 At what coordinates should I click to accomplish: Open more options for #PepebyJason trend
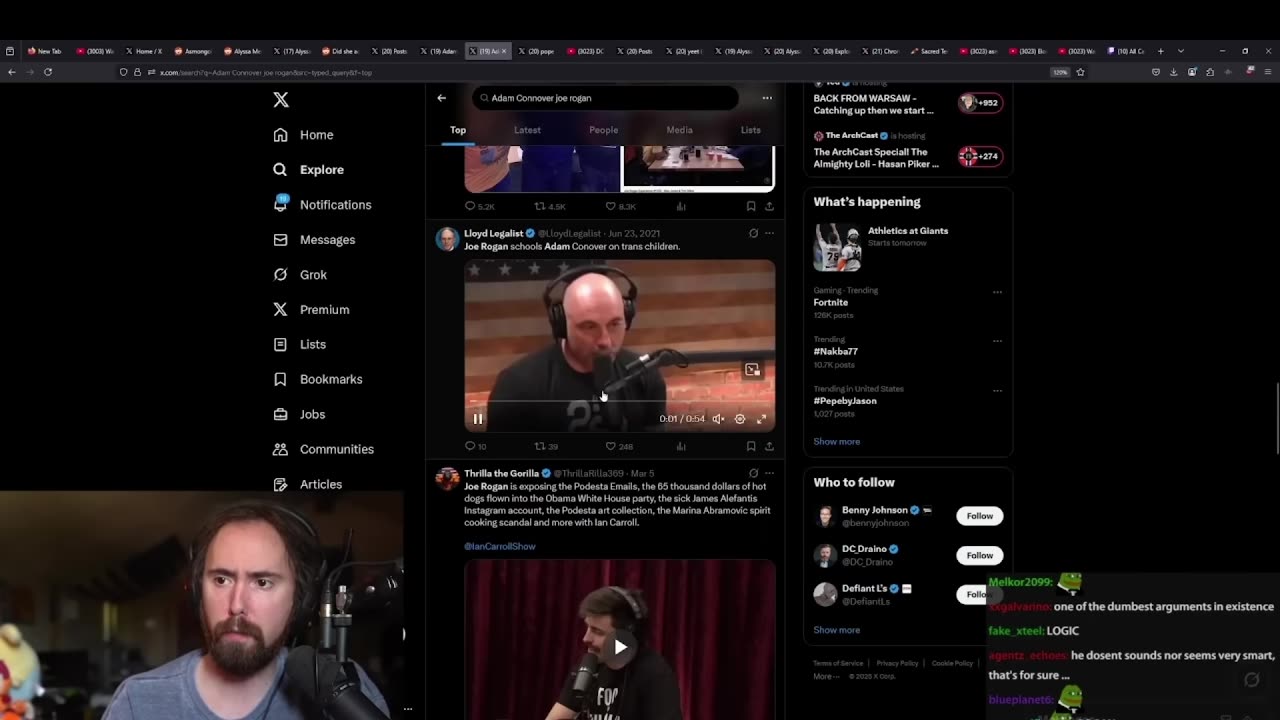click(997, 390)
